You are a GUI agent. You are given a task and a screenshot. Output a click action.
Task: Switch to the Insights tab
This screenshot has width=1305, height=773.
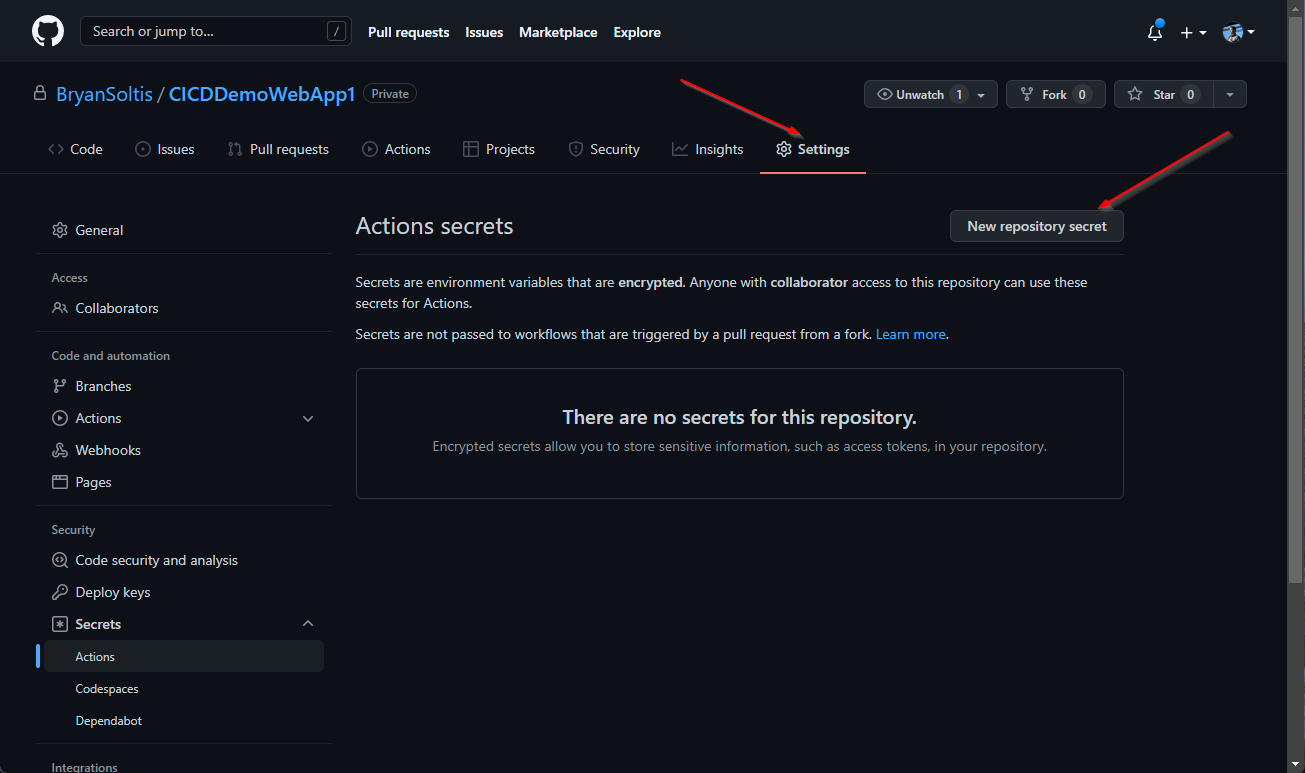(x=708, y=149)
